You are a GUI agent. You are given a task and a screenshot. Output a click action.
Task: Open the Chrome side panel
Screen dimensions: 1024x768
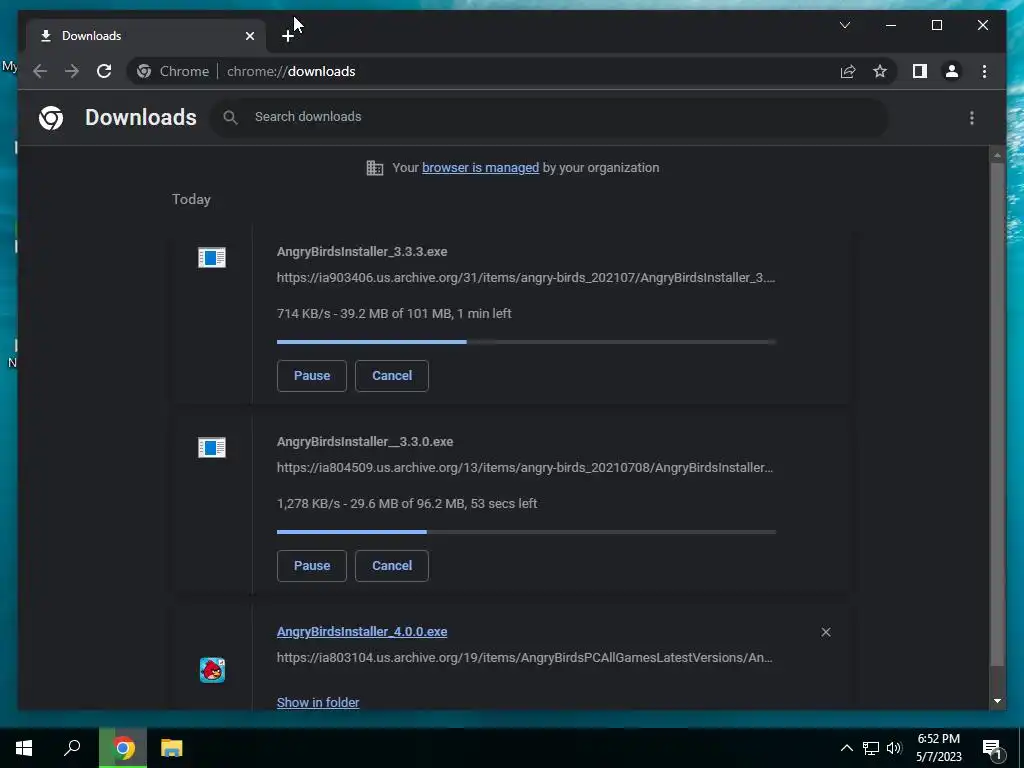pos(920,71)
